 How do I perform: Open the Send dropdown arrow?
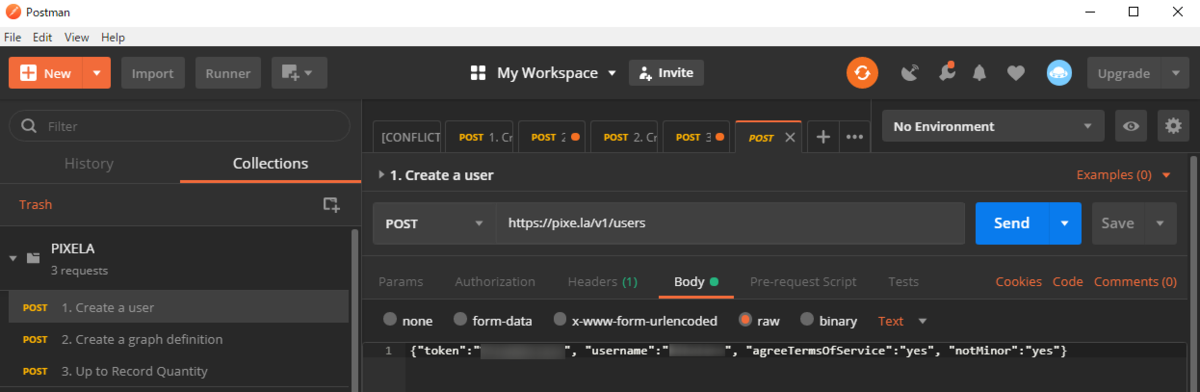tap(1065, 223)
